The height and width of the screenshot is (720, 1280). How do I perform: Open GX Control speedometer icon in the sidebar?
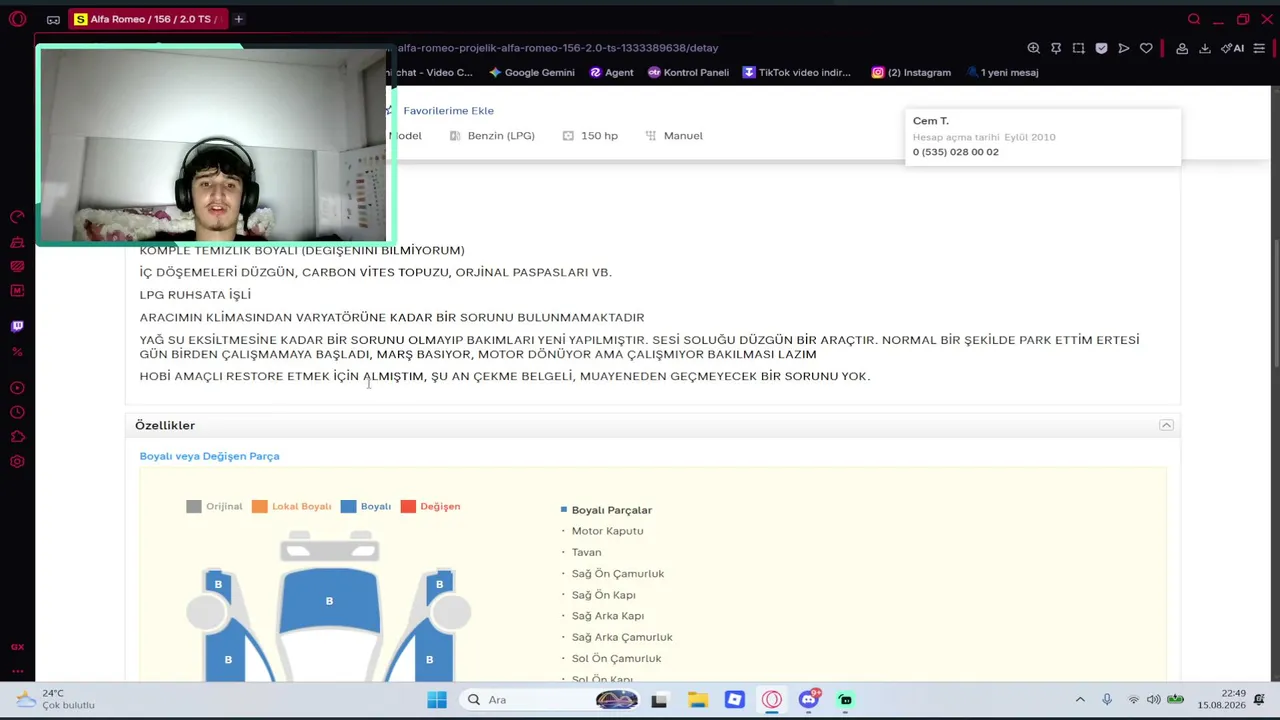[x=17, y=217]
